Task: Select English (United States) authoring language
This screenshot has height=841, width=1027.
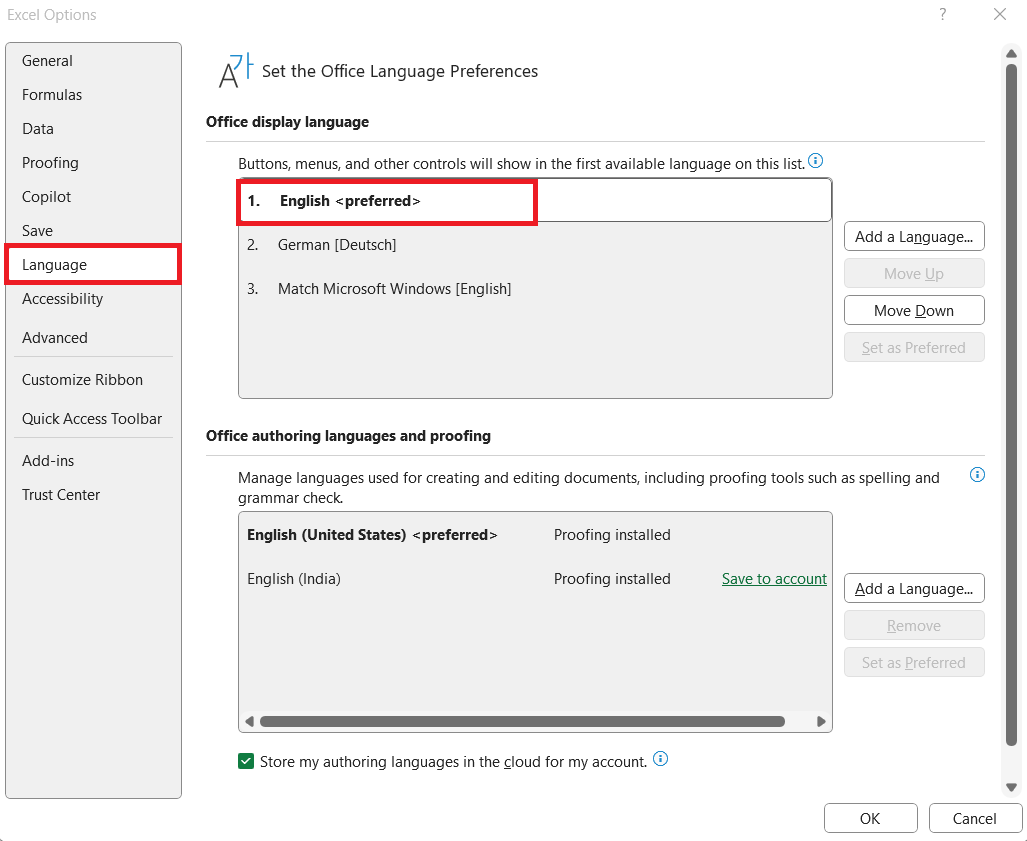Action: (534, 535)
